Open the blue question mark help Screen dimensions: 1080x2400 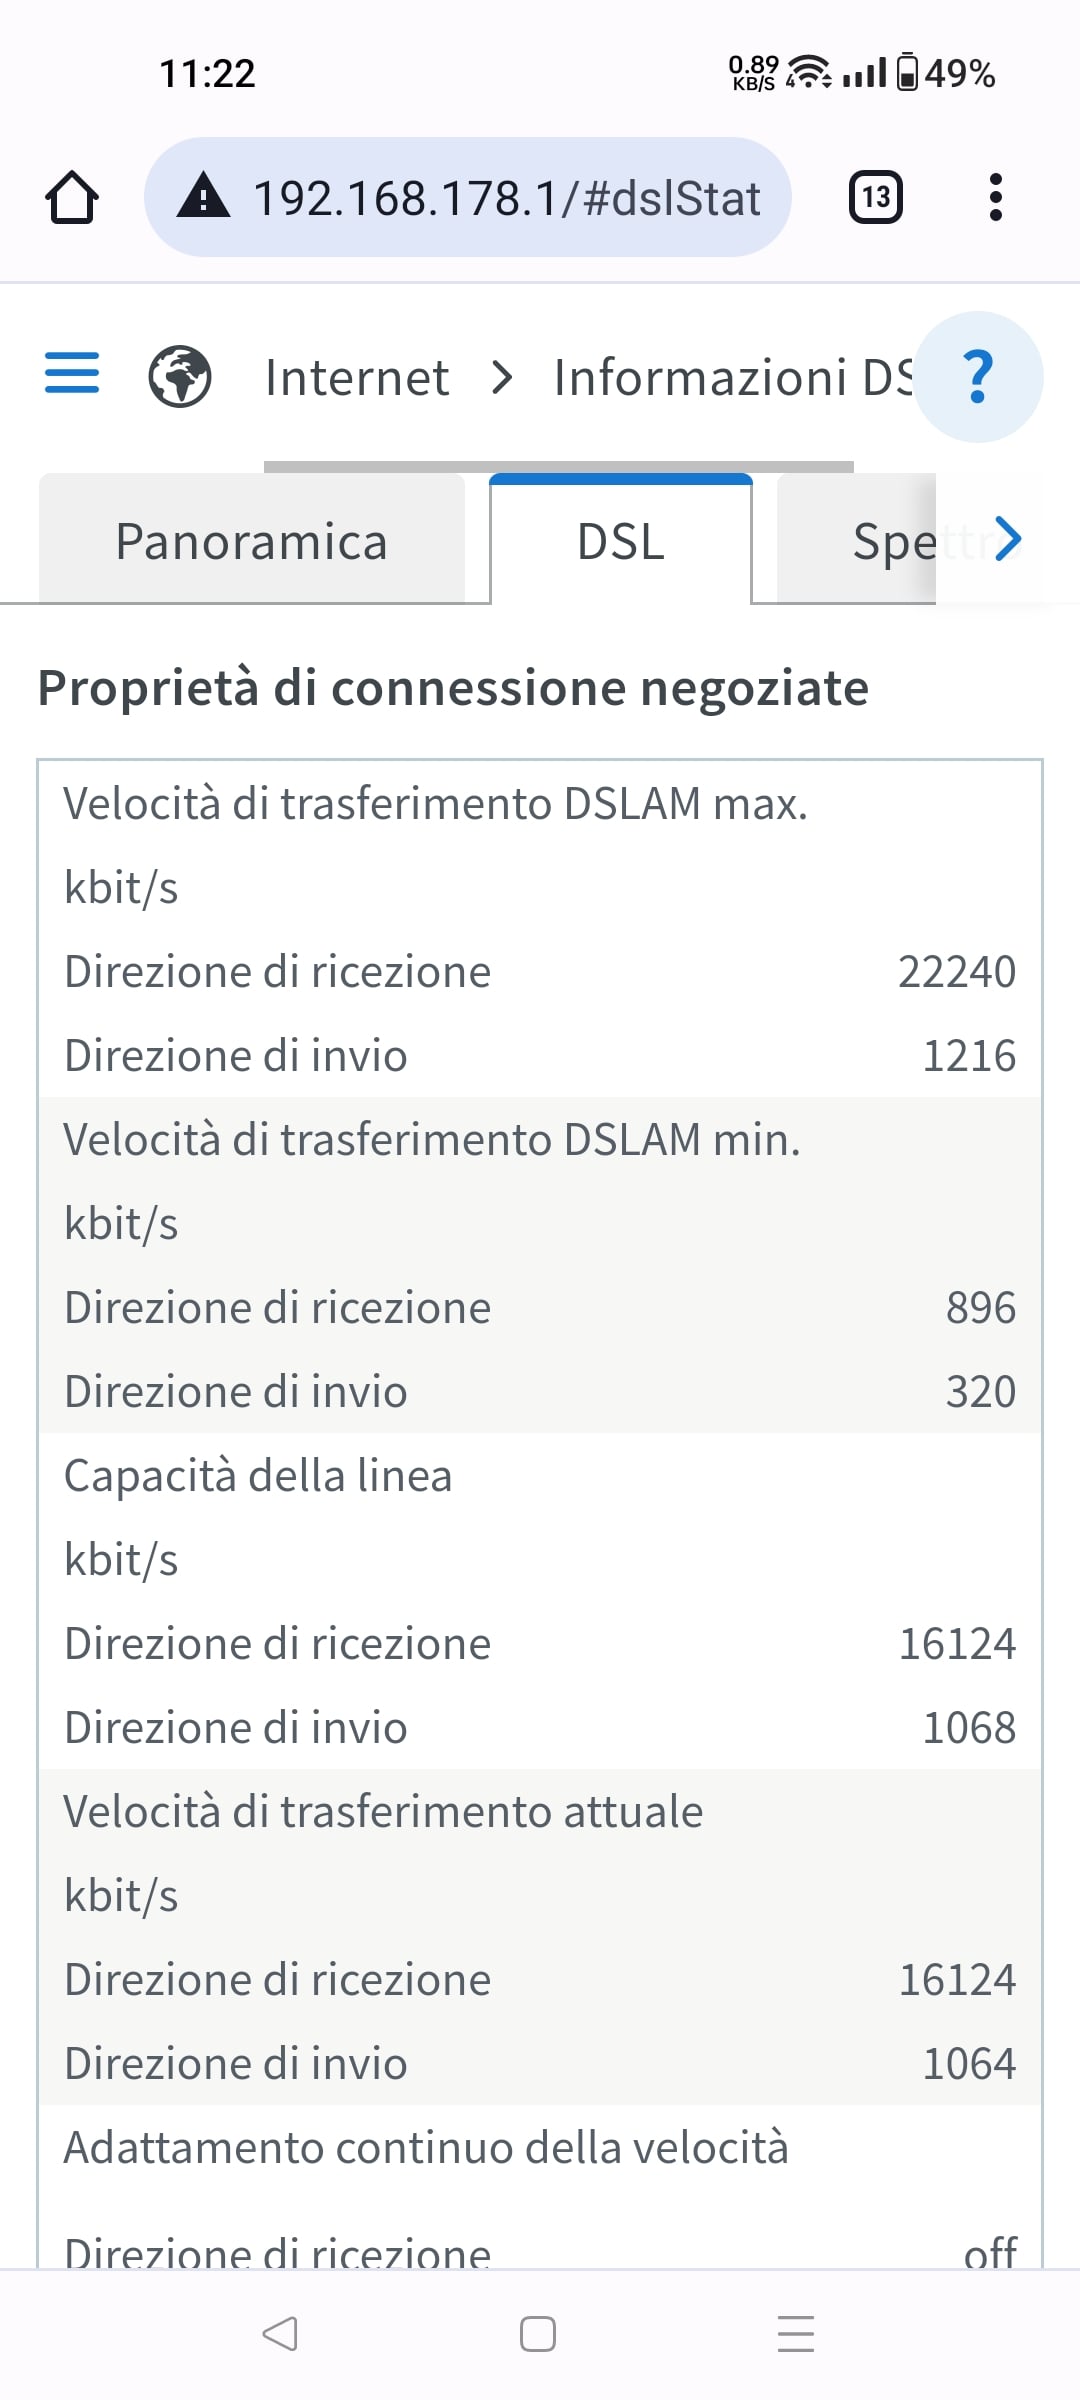coord(978,377)
